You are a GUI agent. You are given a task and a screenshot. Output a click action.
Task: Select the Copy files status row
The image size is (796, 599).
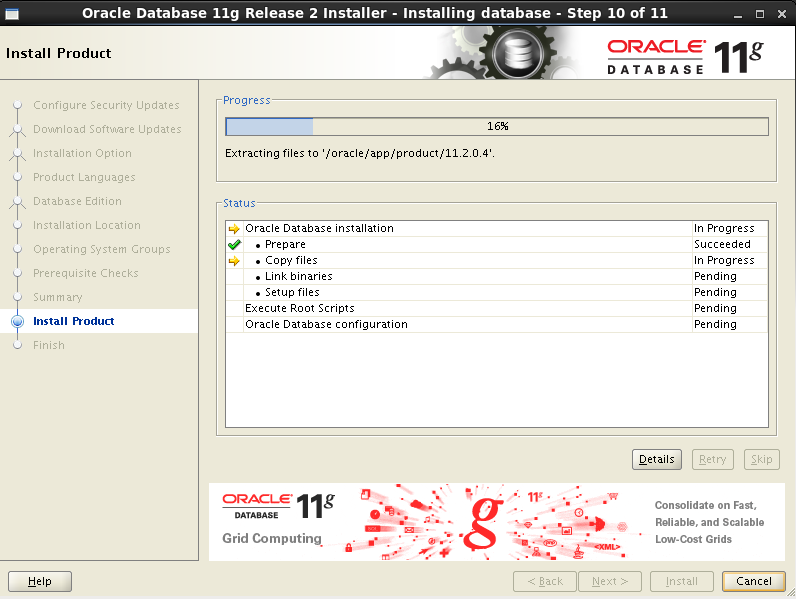tap(497, 260)
